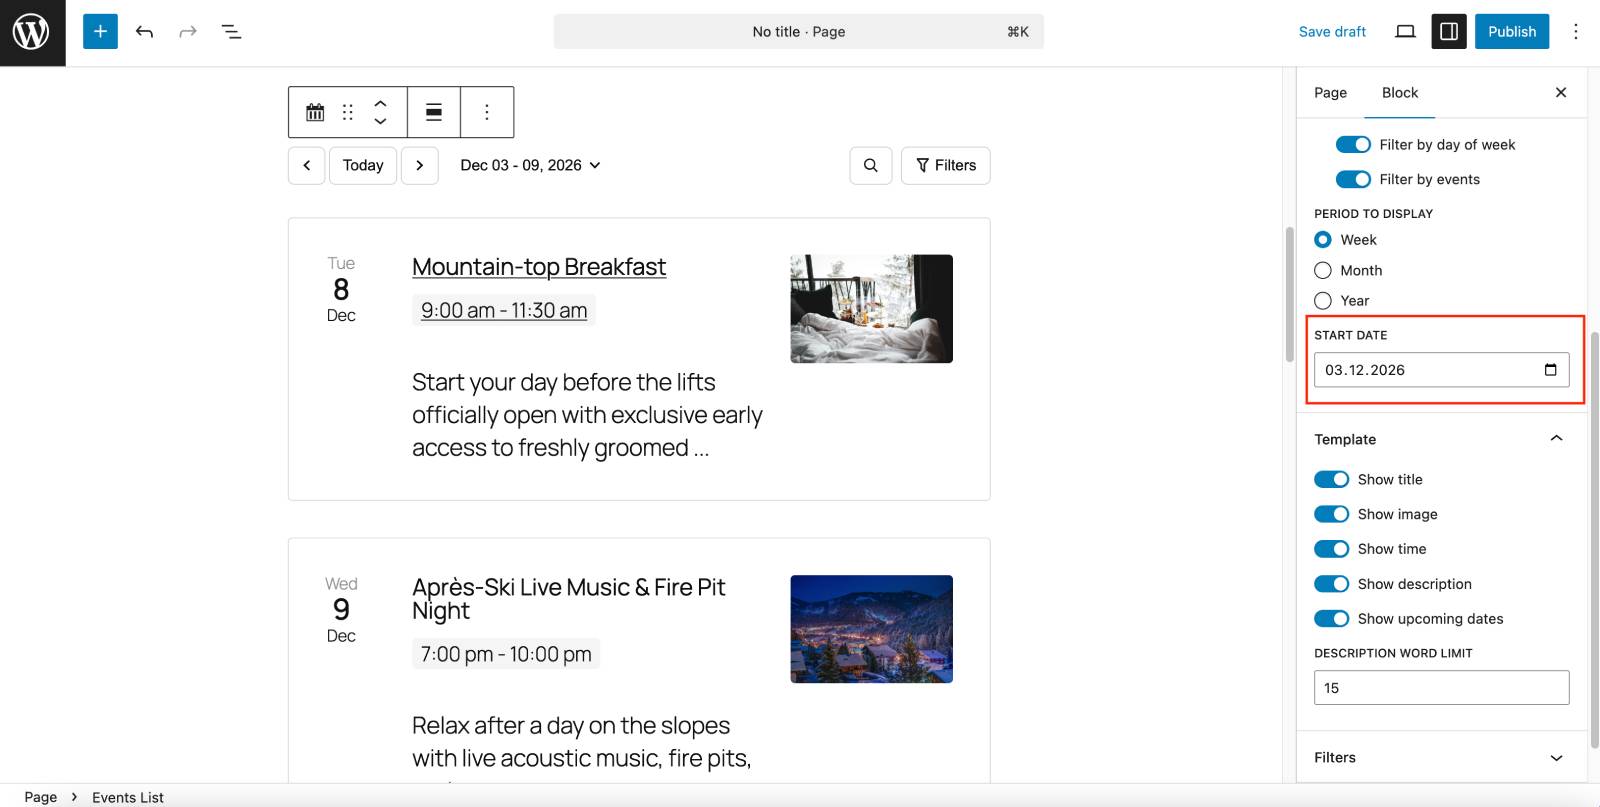Open the block inserter plus button

click(100, 32)
